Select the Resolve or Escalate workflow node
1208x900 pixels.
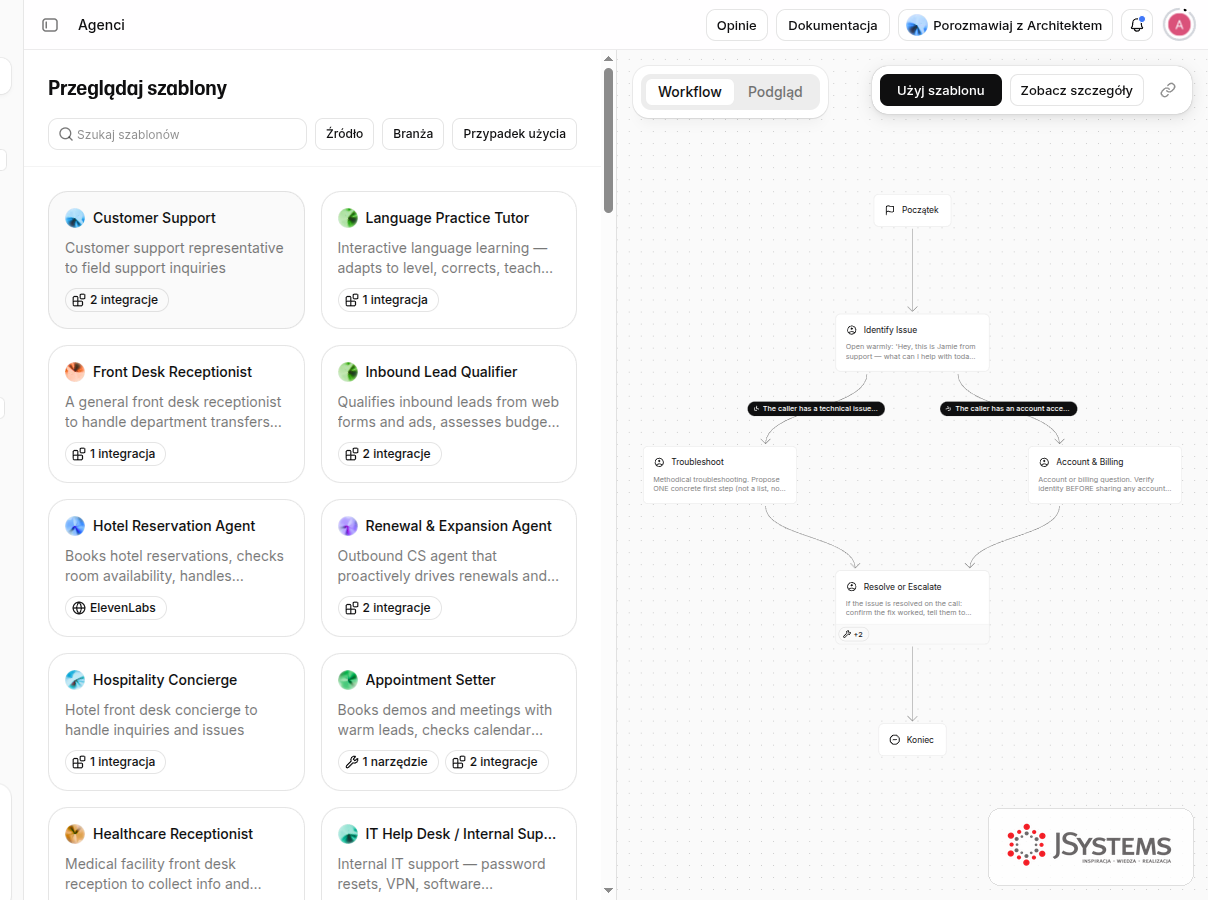click(x=912, y=607)
